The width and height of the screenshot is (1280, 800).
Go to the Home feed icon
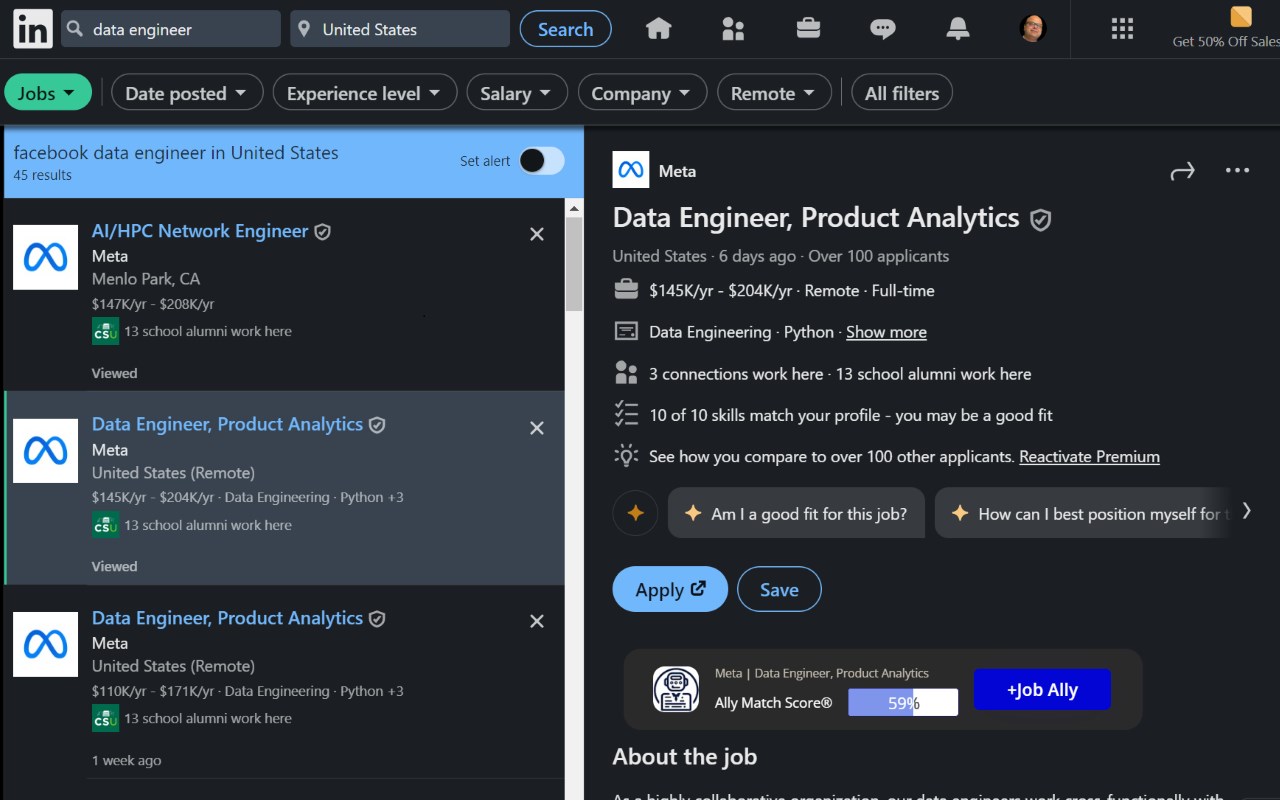[x=658, y=29]
